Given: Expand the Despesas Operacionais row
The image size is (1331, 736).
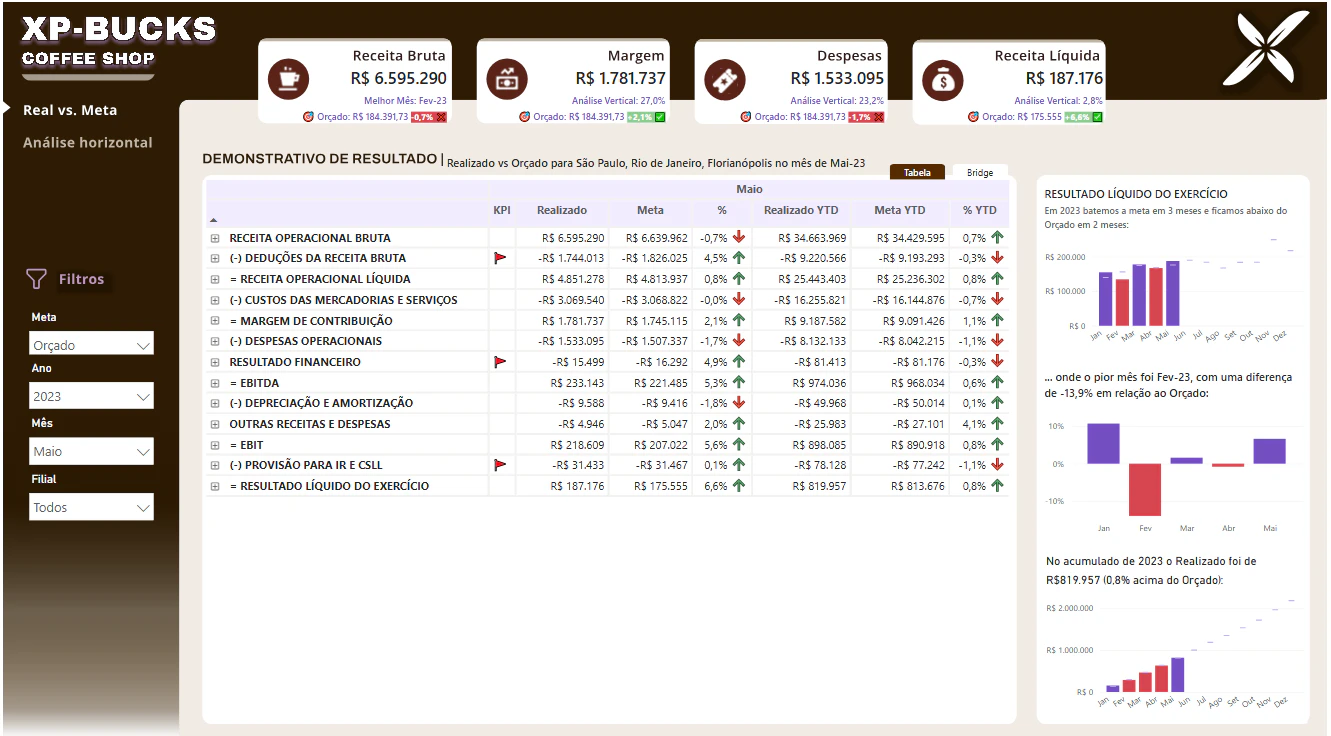Looking at the screenshot, I should coord(215,341).
